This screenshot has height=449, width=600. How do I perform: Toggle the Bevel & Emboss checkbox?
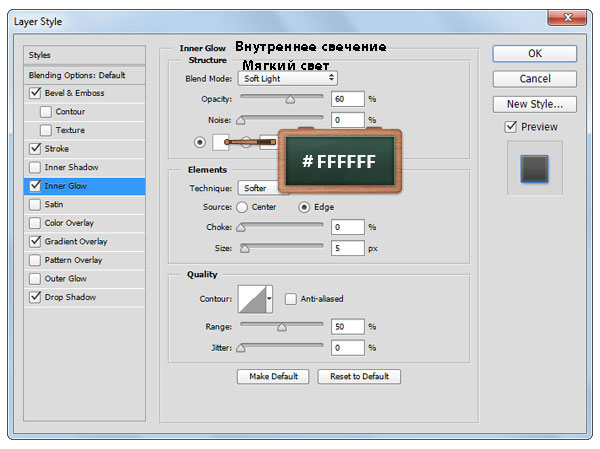click(35, 93)
